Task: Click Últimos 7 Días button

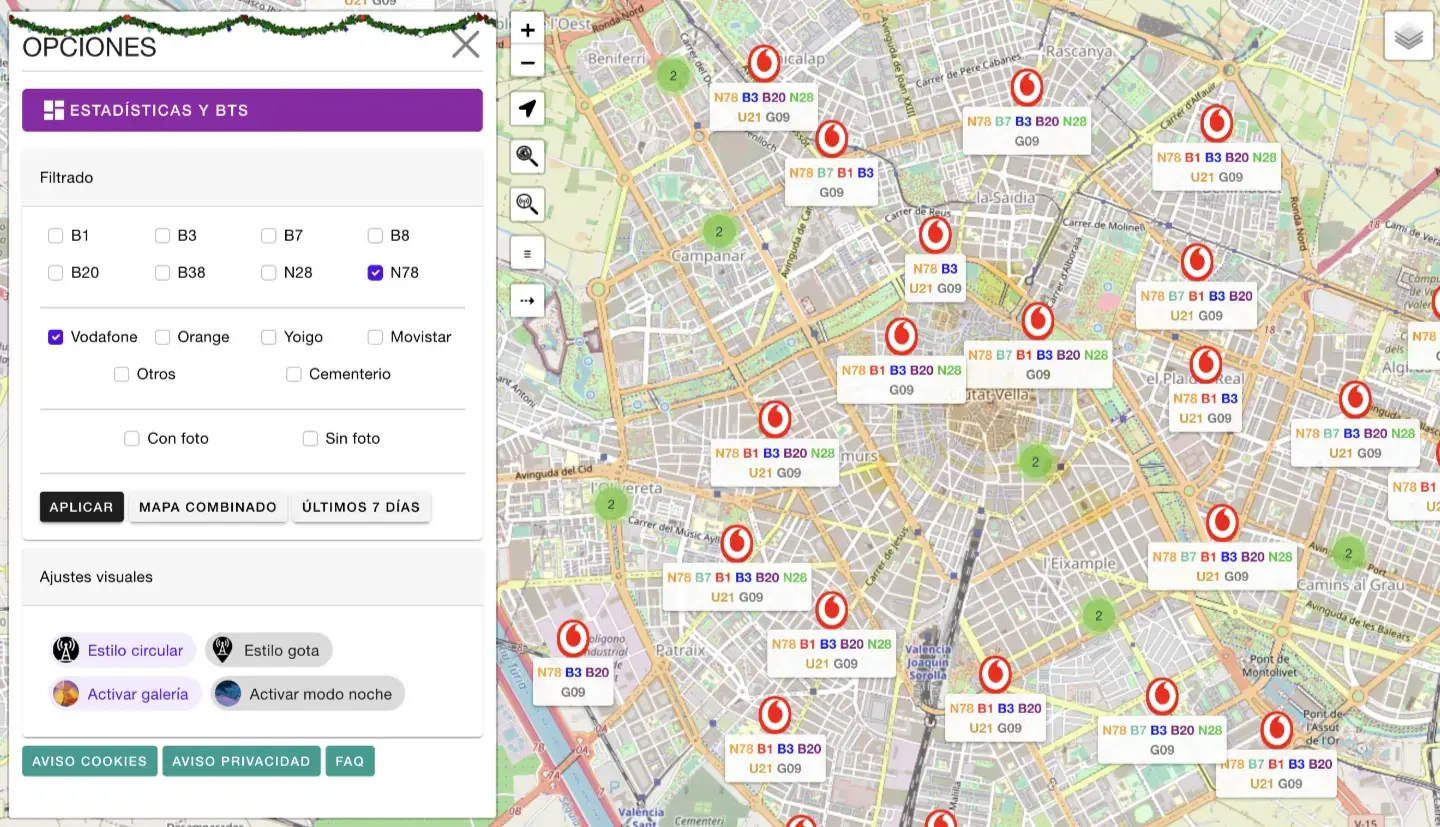Action: 361,507
